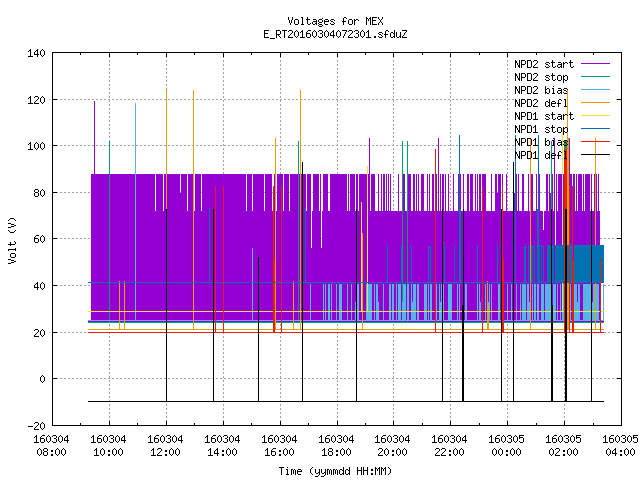Click the 160304 14:00 x-axis tick label
Image resolution: width=640 pixels, height=480 pixels.
click(x=222, y=446)
